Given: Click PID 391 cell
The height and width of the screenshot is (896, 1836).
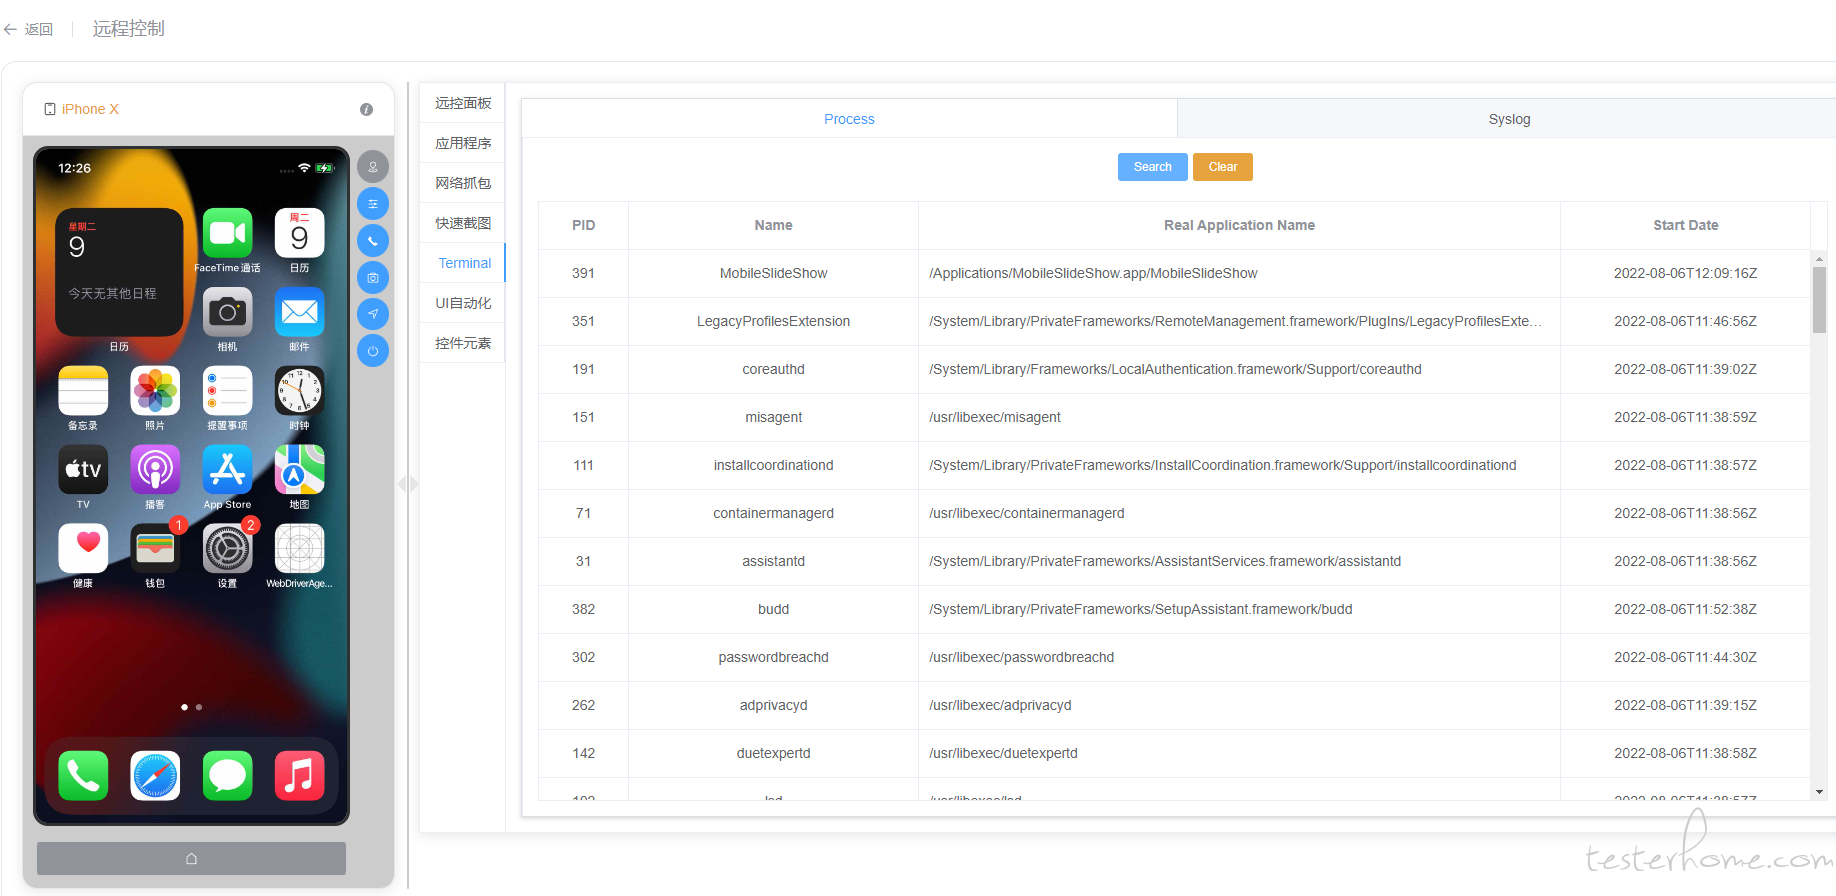Looking at the screenshot, I should click(583, 273).
